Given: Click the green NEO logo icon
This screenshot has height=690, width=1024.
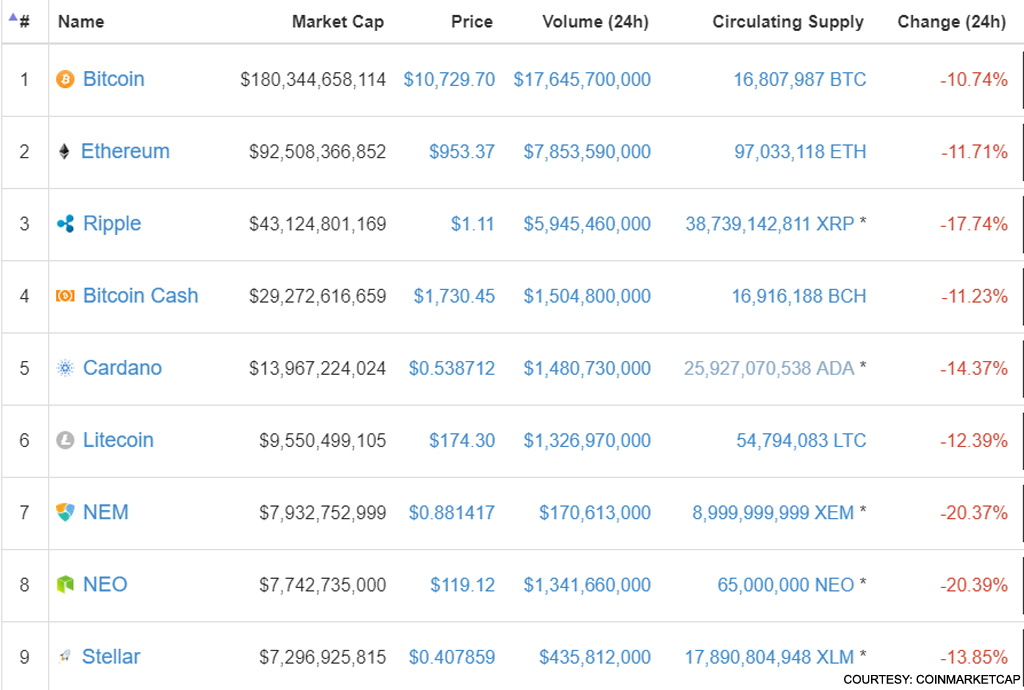Looking at the screenshot, I should click(x=65, y=584).
